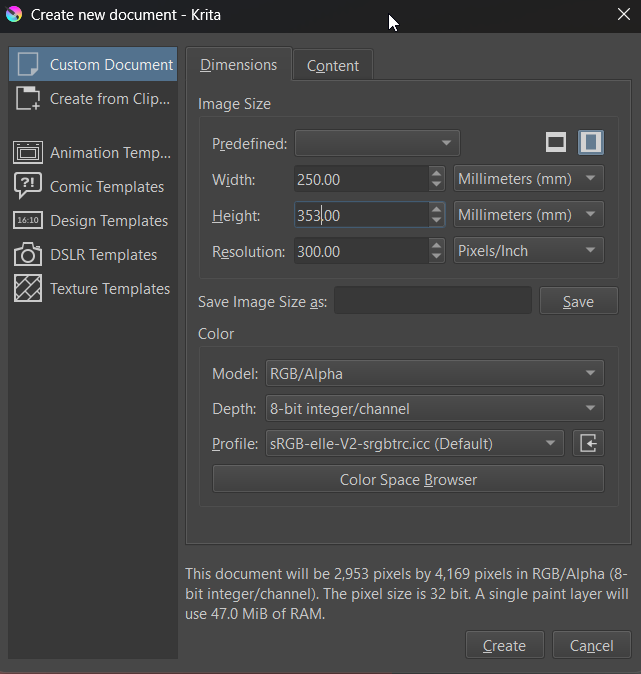Image resolution: width=641 pixels, height=674 pixels.
Task: Click the install color profile icon button
Action: coord(588,443)
